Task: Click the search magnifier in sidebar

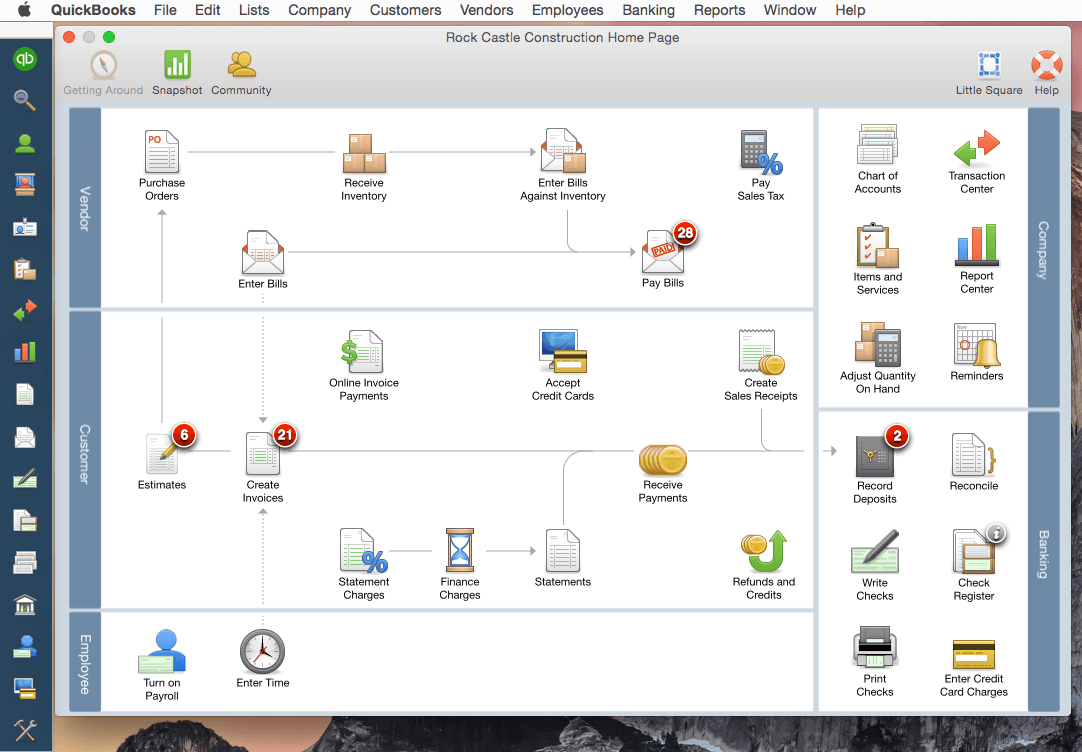Action: pyautogui.click(x=25, y=101)
